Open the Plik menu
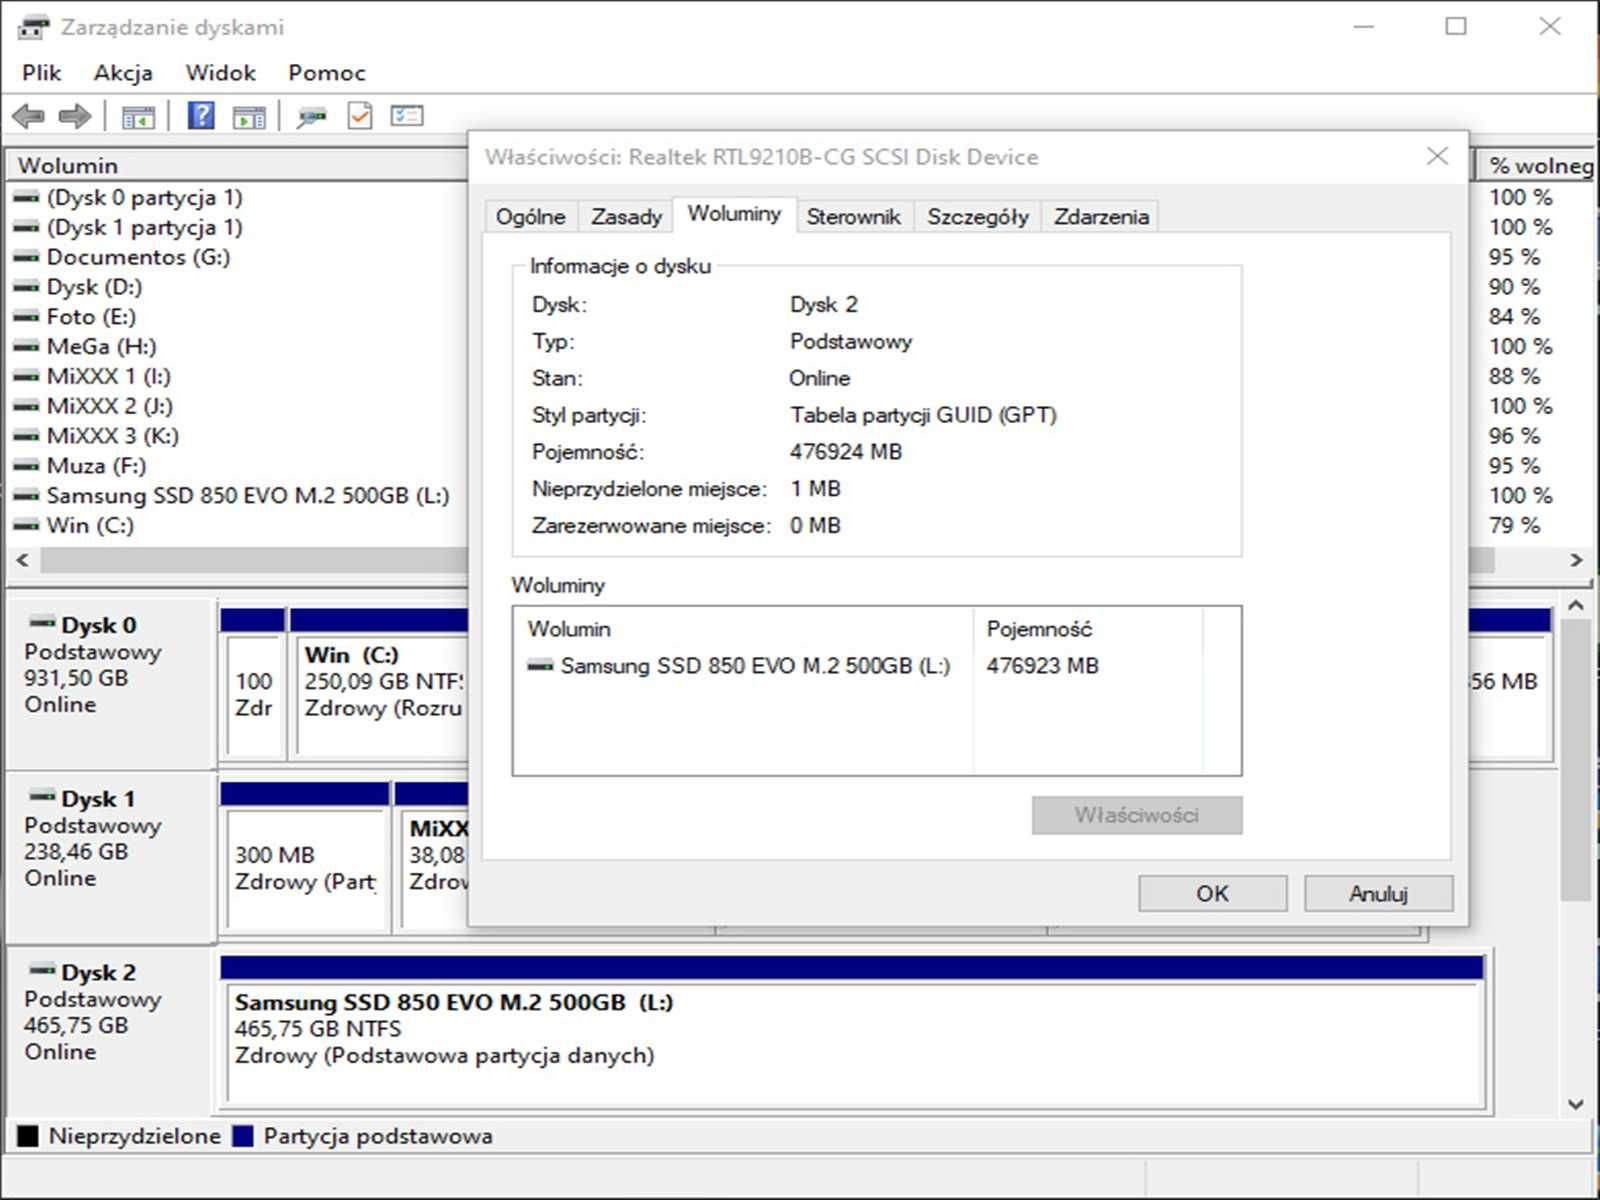 tap(42, 73)
